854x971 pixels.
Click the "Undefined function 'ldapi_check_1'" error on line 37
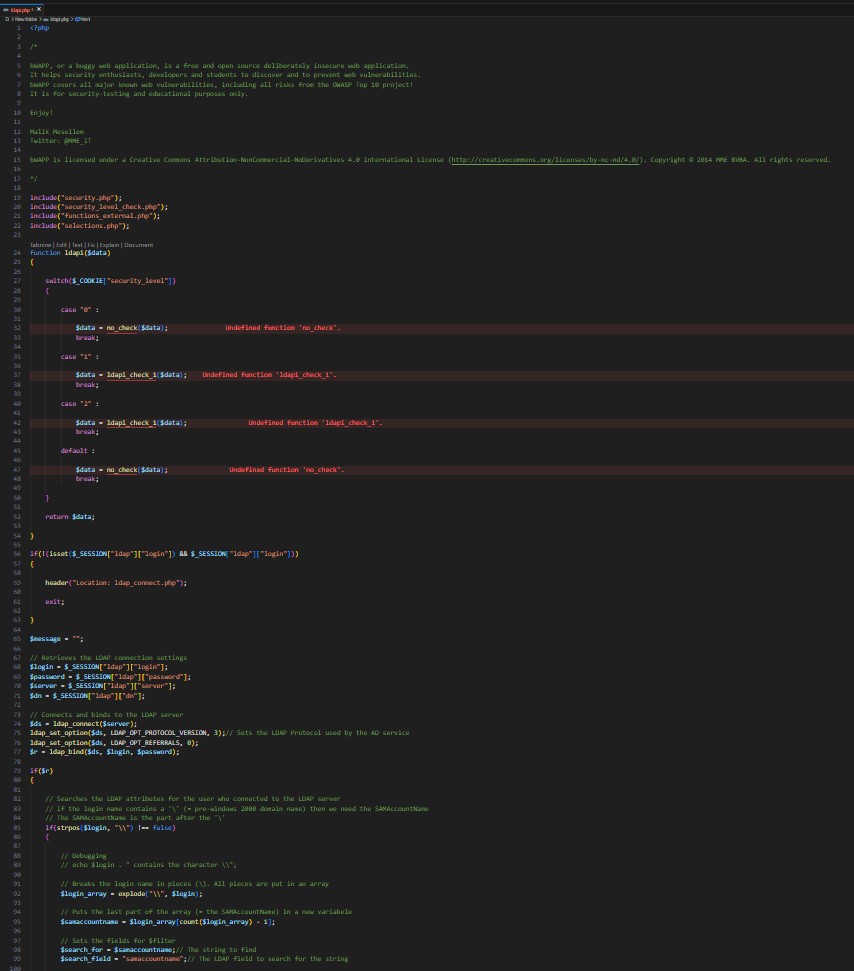point(269,375)
